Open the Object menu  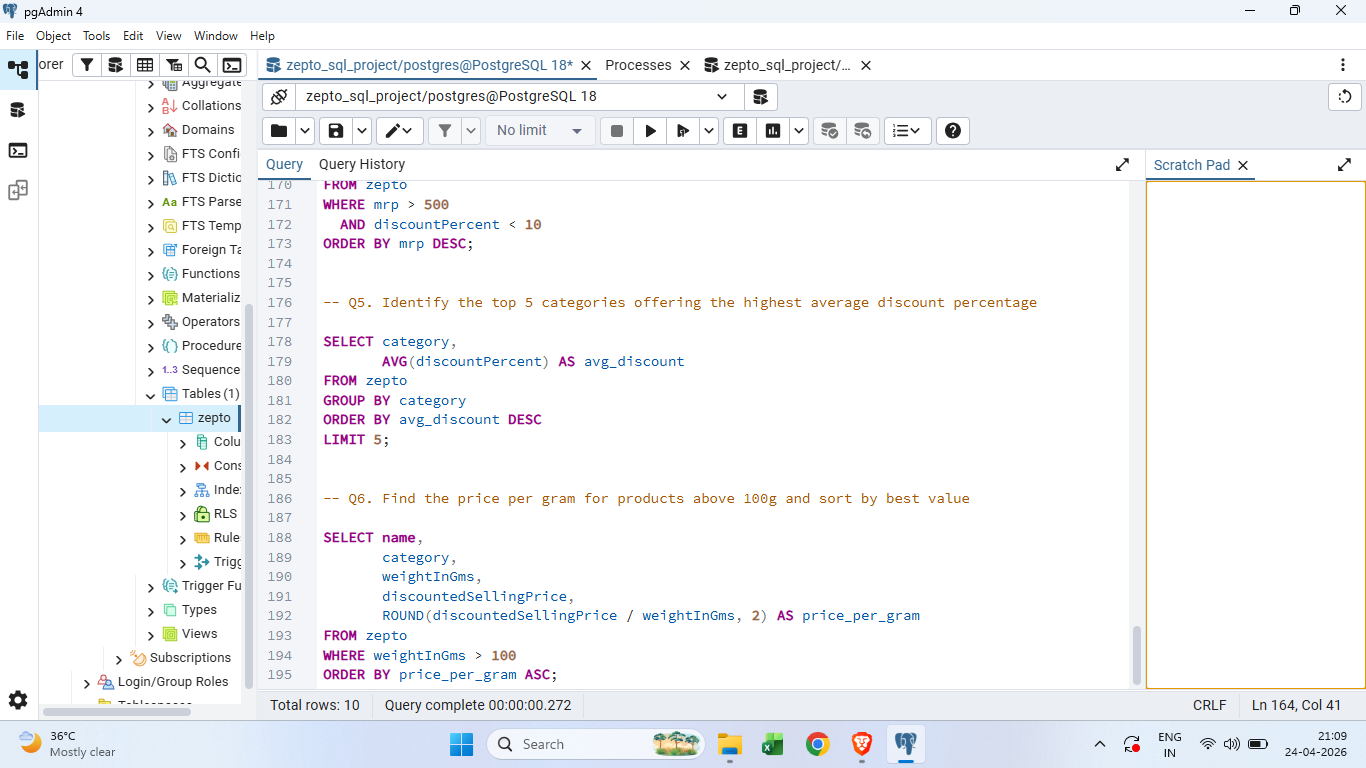53,35
